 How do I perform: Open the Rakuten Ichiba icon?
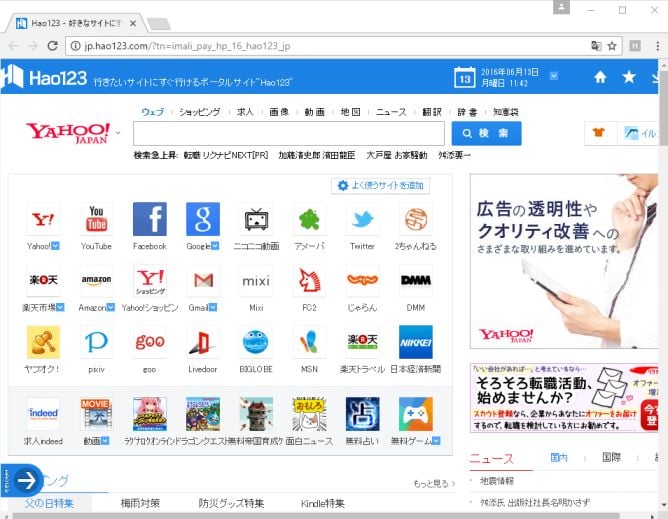click(x=43, y=280)
